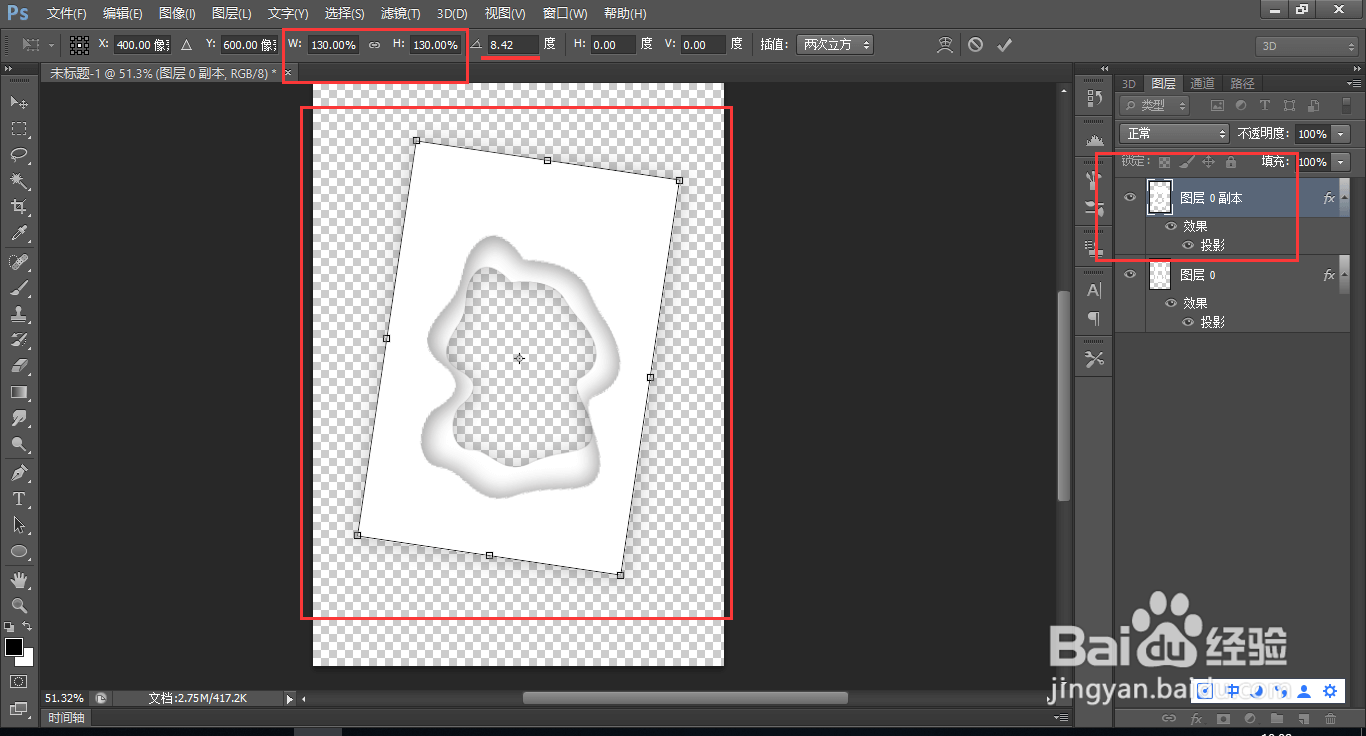
Task: Select the Eraser tool
Action: click(19, 366)
